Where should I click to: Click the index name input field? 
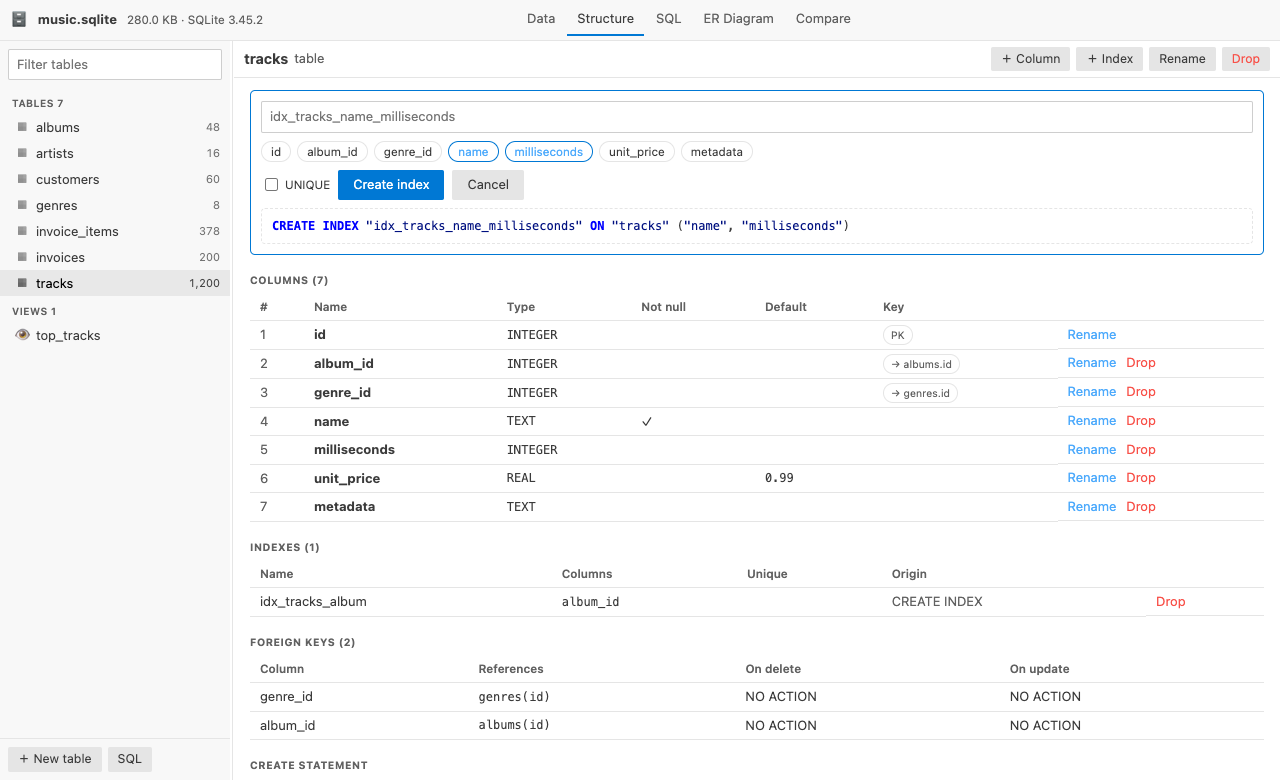757,117
